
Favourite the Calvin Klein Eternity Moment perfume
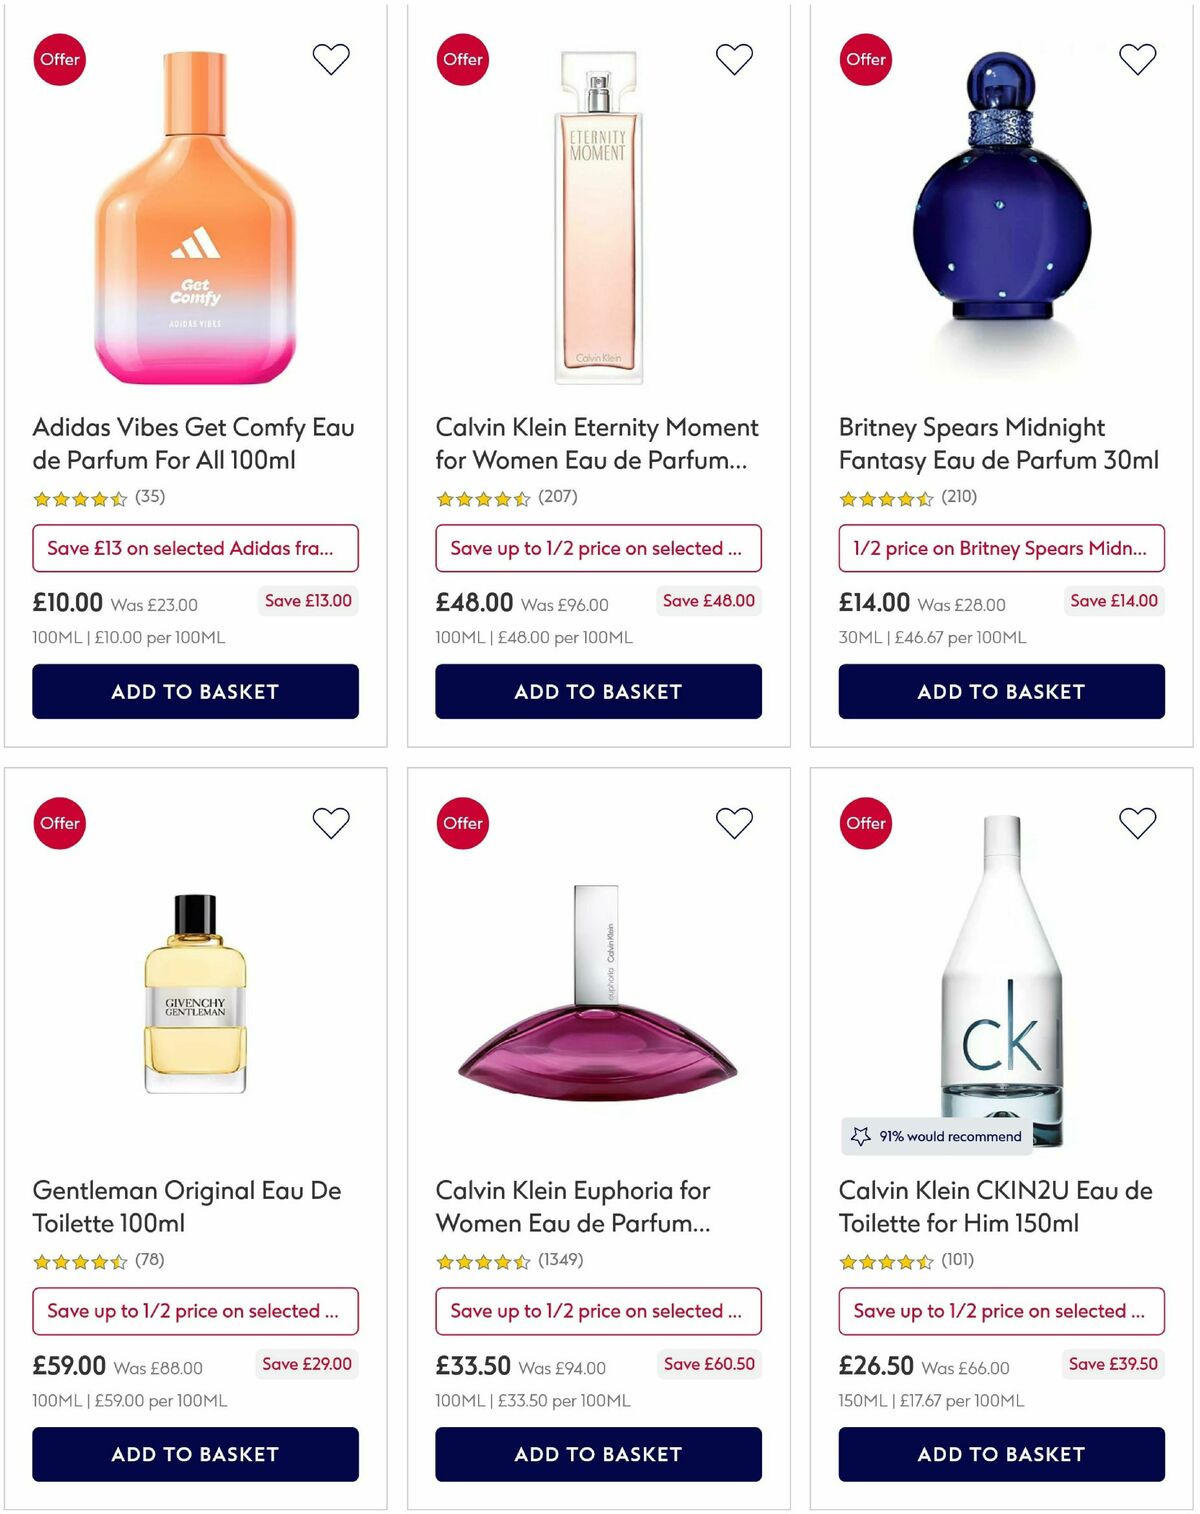[734, 59]
